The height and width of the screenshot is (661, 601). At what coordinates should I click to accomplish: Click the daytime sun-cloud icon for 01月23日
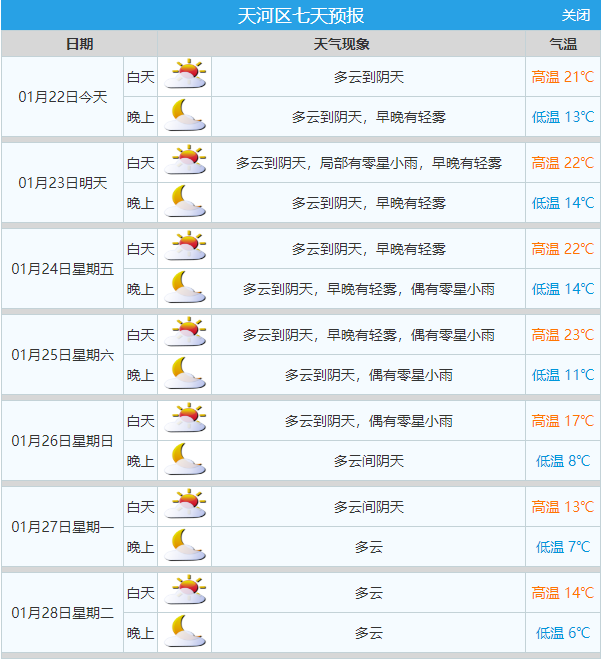click(x=185, y=162)
